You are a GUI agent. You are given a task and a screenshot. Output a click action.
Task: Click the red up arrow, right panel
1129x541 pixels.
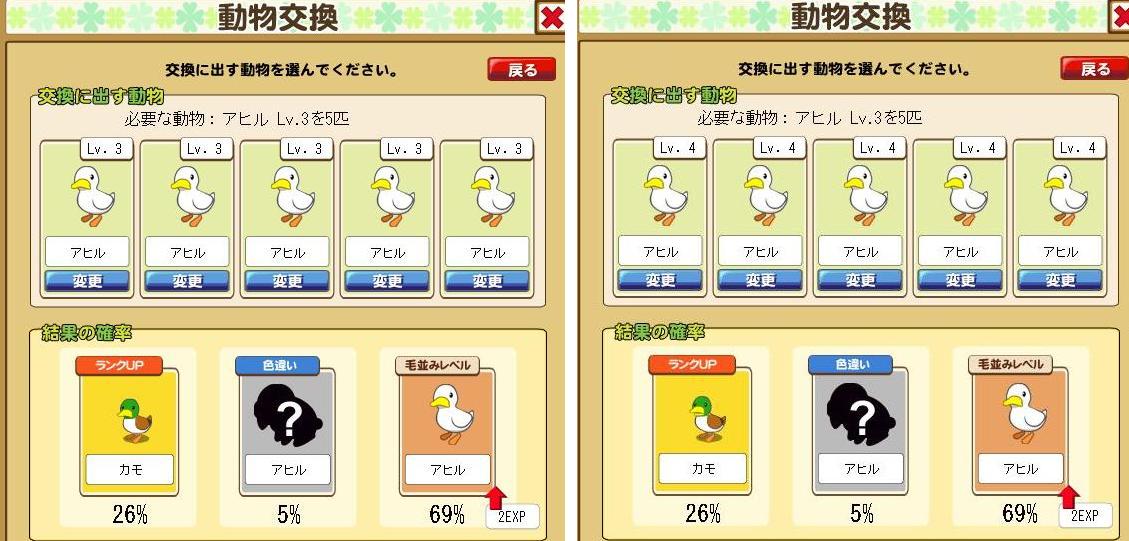tap(1069, 497)
